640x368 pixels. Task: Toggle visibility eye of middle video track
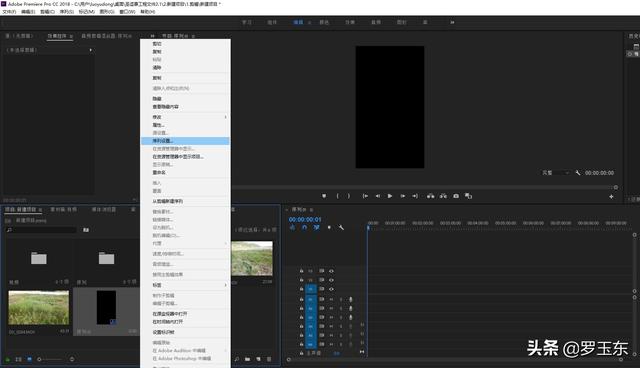coord(331,280)
